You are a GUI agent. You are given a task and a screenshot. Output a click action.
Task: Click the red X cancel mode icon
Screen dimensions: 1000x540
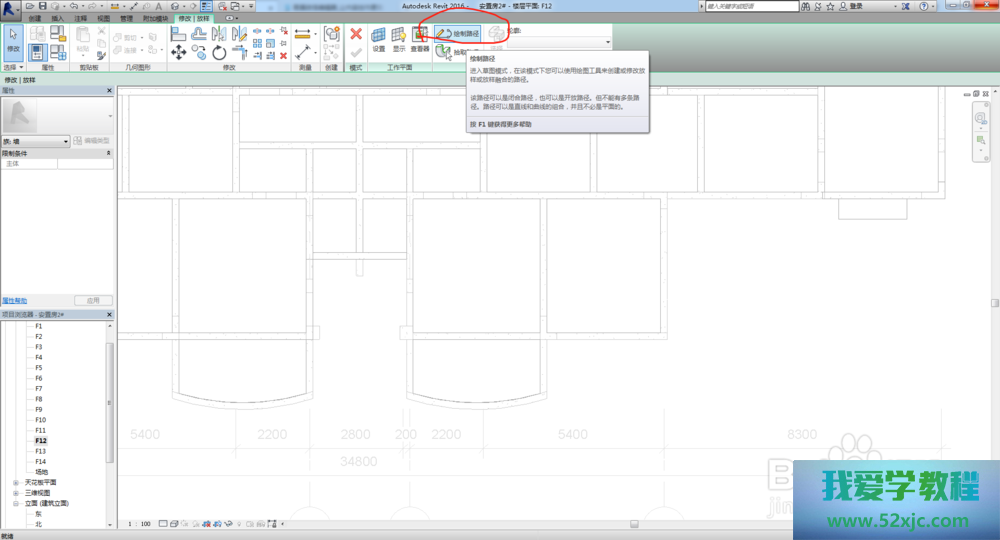(x=356, y=34)
